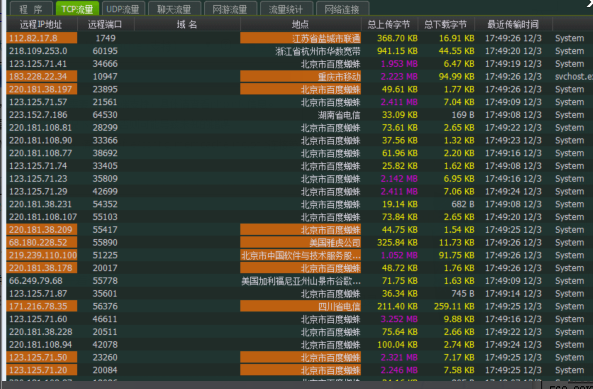
Task: Click the 域名 column header
Action: pyautogui.click(x=187, y=25)
